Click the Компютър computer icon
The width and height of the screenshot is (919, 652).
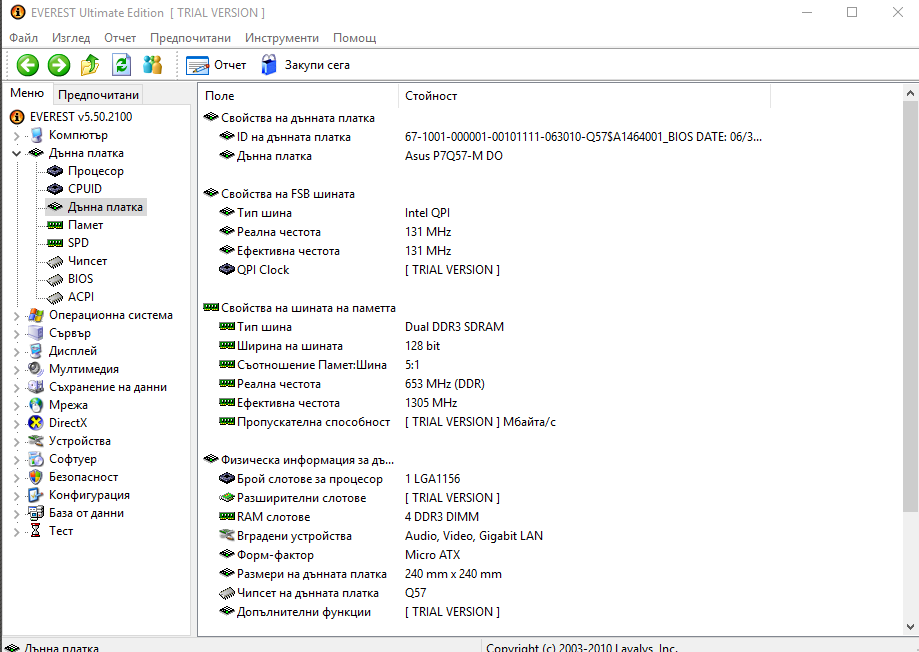point(36,135)
